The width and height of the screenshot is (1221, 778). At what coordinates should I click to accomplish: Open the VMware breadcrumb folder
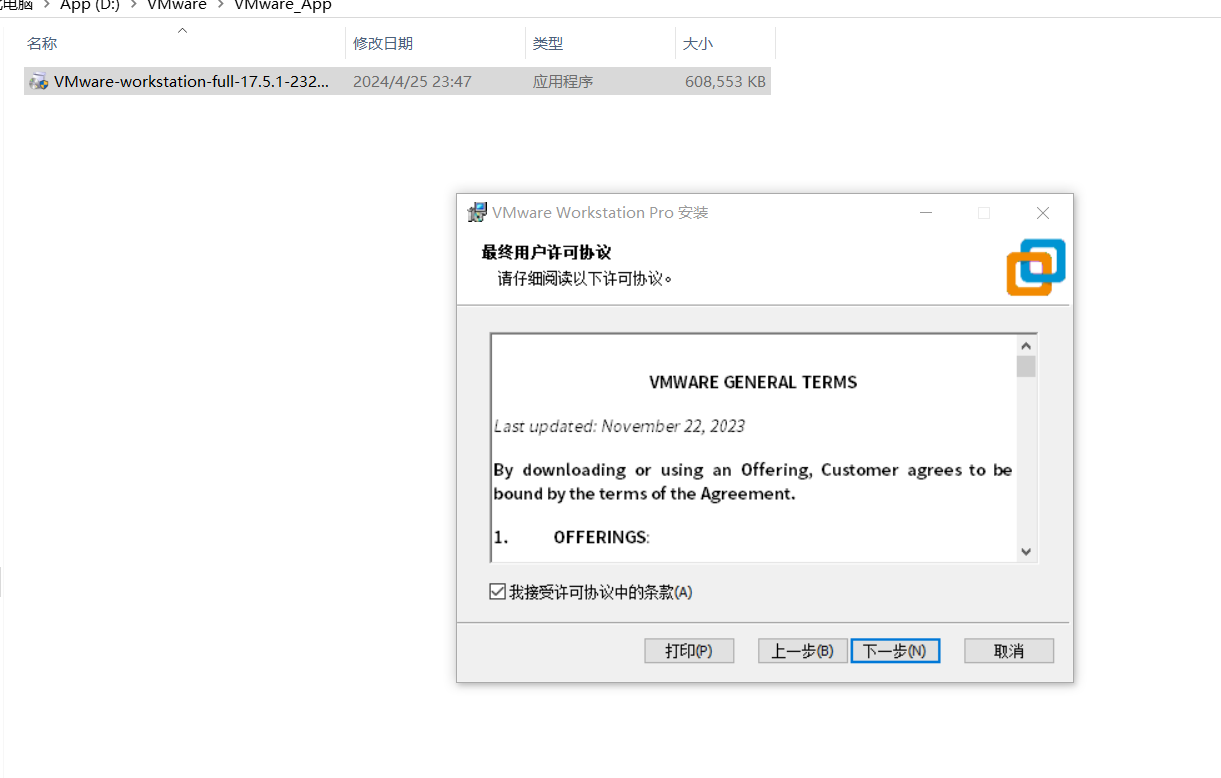coord(177,5)
